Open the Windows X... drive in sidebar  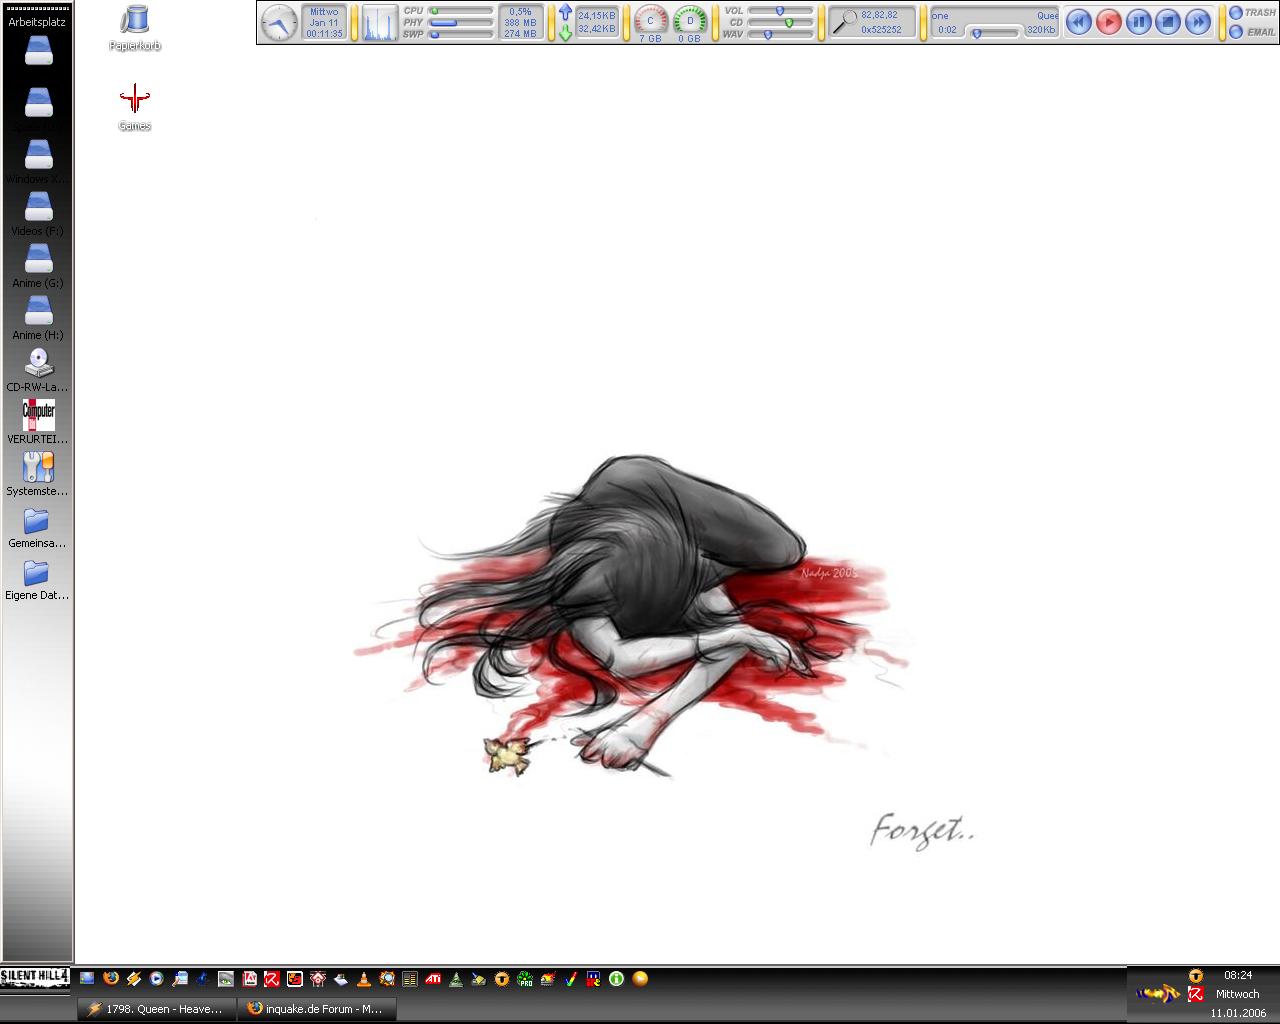tap(38, 162)
